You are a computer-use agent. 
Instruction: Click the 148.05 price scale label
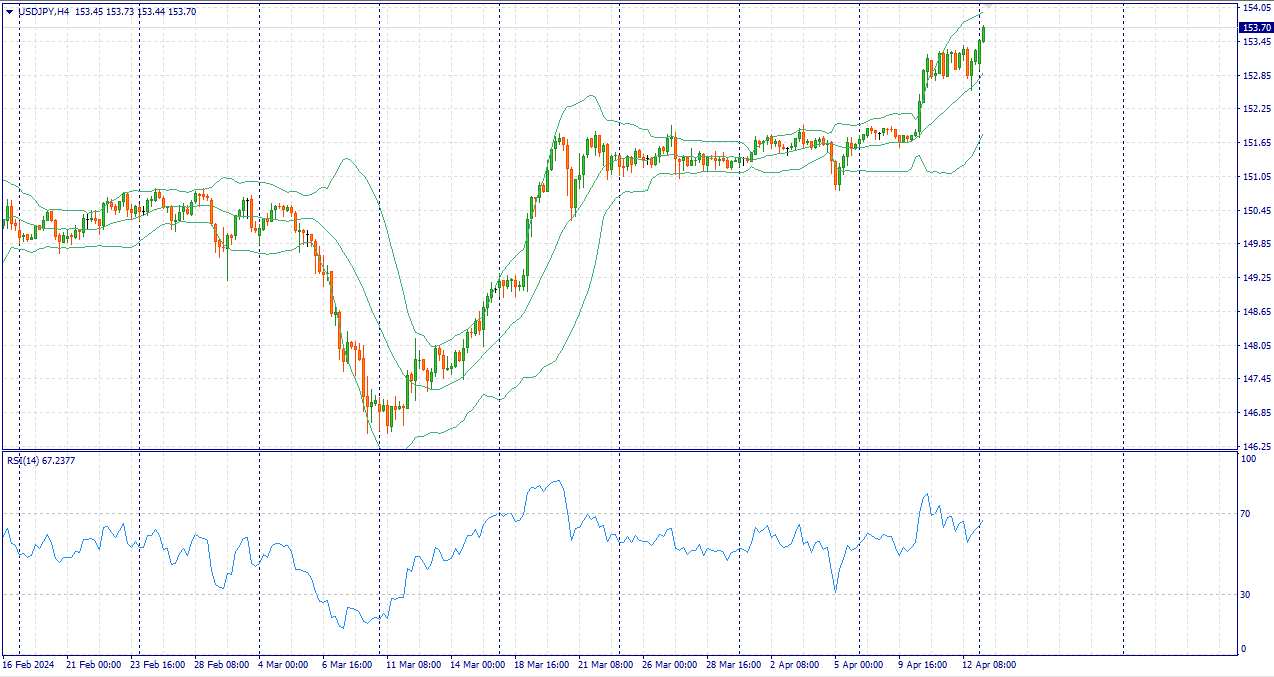point(1255,346)
